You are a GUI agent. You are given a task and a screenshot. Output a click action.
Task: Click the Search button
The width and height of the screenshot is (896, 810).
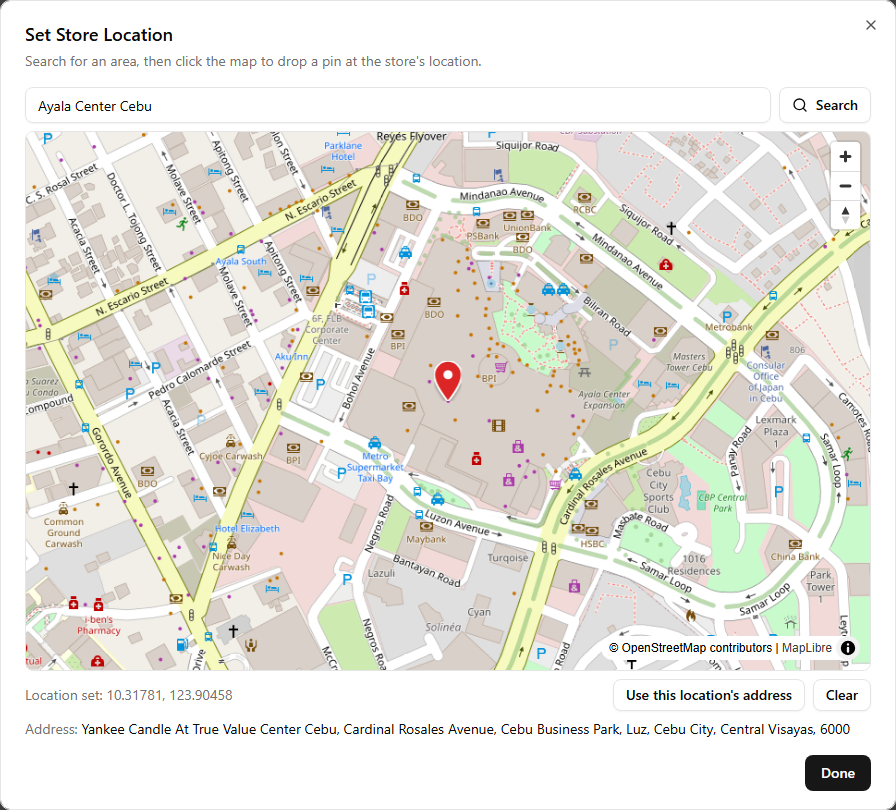coord(825,105)
